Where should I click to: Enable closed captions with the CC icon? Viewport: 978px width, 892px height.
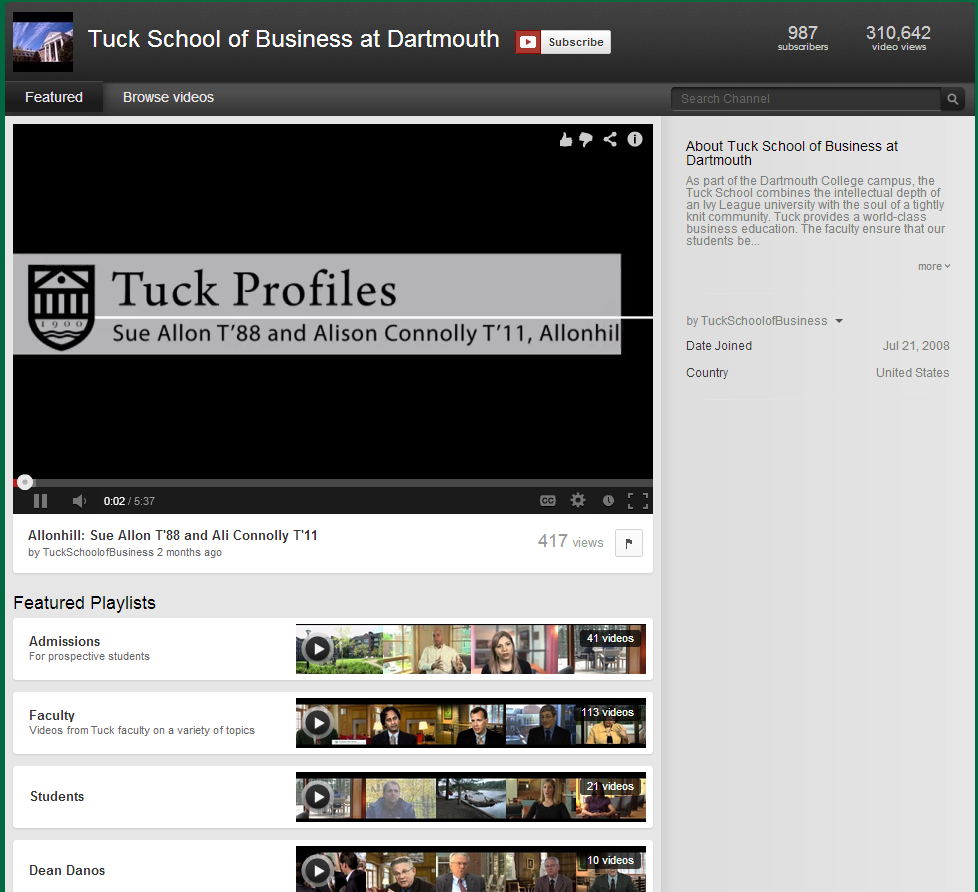coord(548,500)
